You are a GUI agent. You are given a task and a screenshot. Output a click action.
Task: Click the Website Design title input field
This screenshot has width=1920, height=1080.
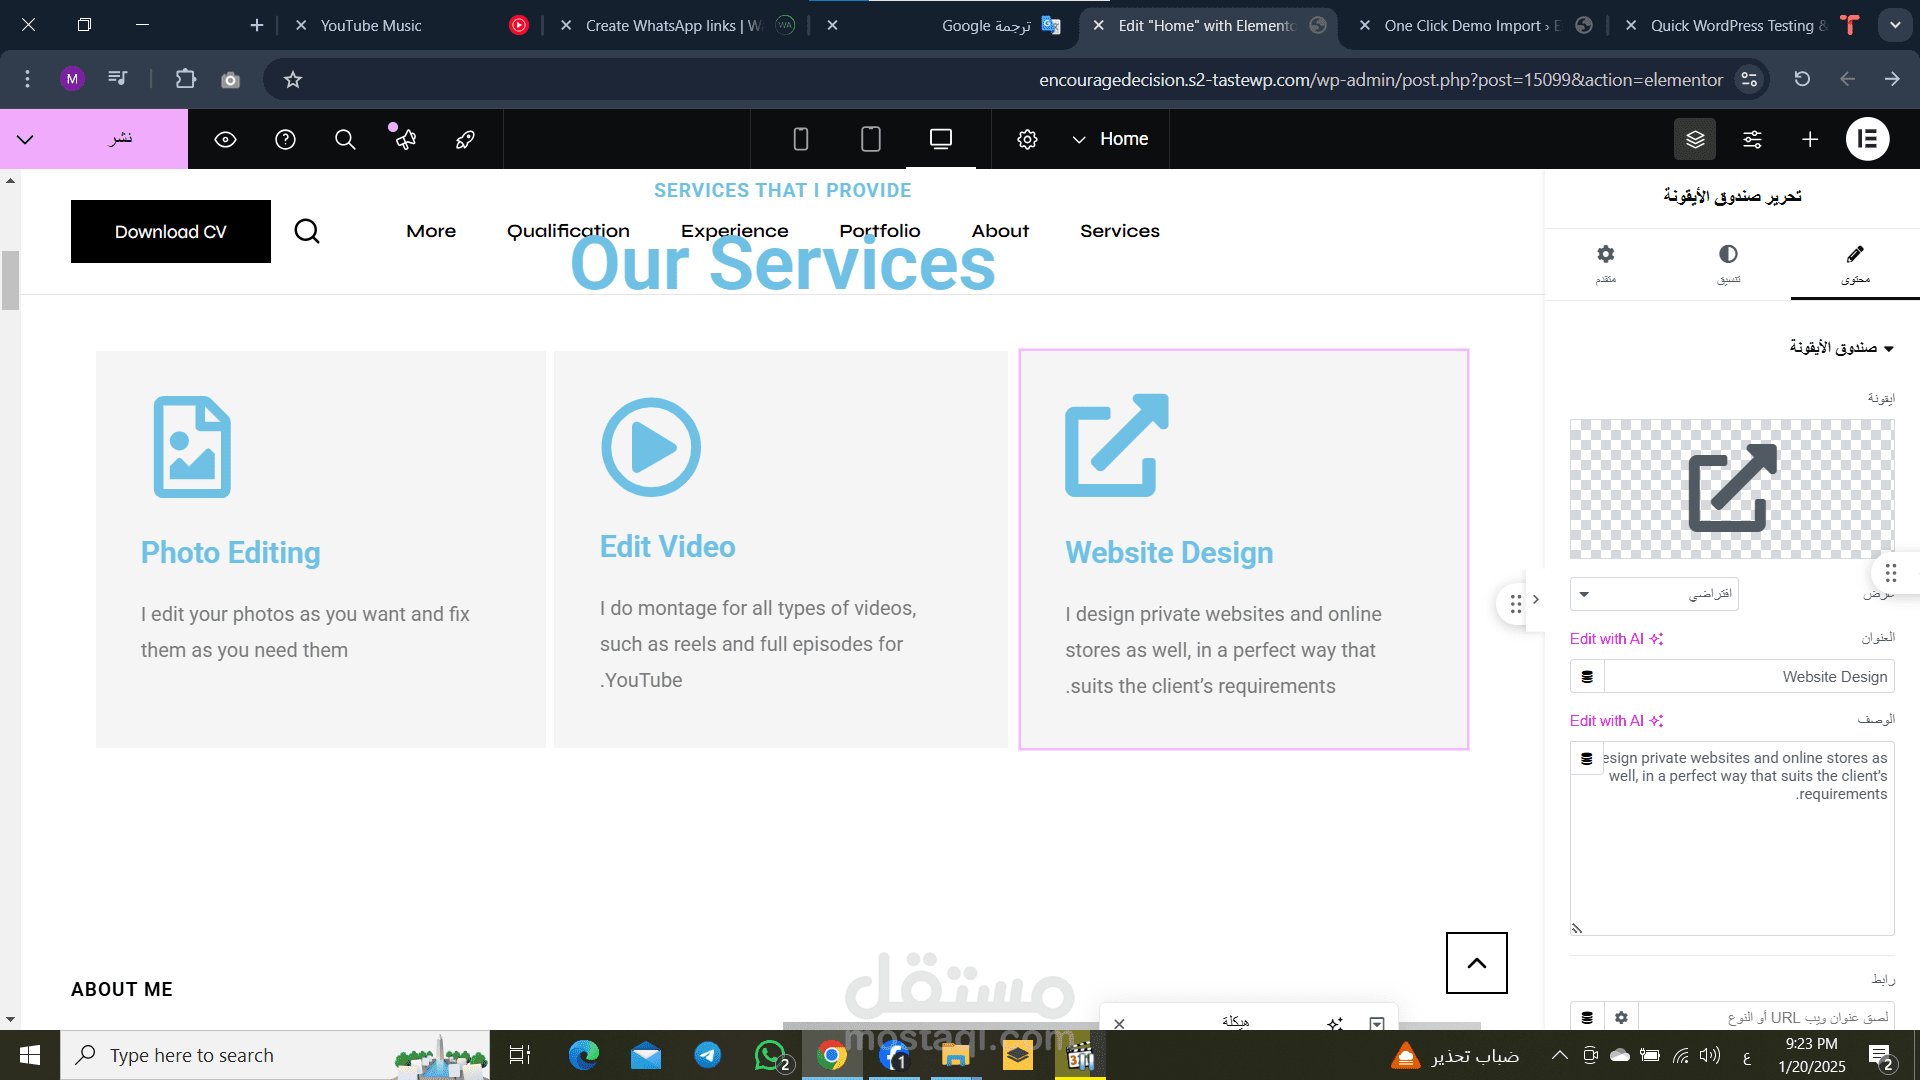point(1748,677)
